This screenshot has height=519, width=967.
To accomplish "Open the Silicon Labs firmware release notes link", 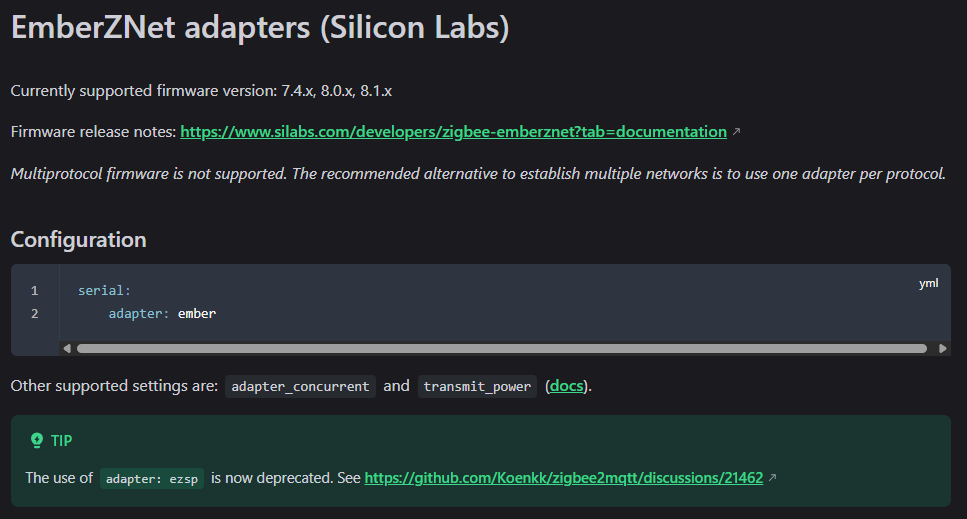I will pyautogui.click(x=453, y=132).
